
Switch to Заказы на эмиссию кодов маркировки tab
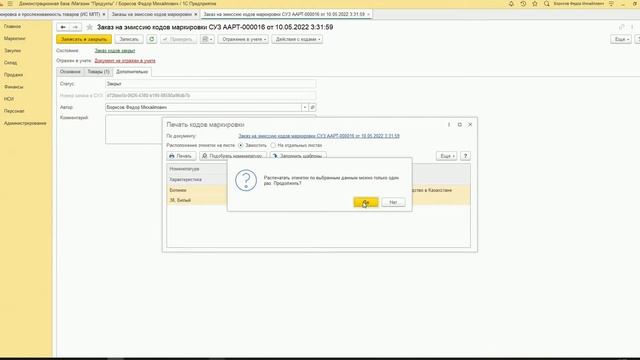(x=151, y=14)
